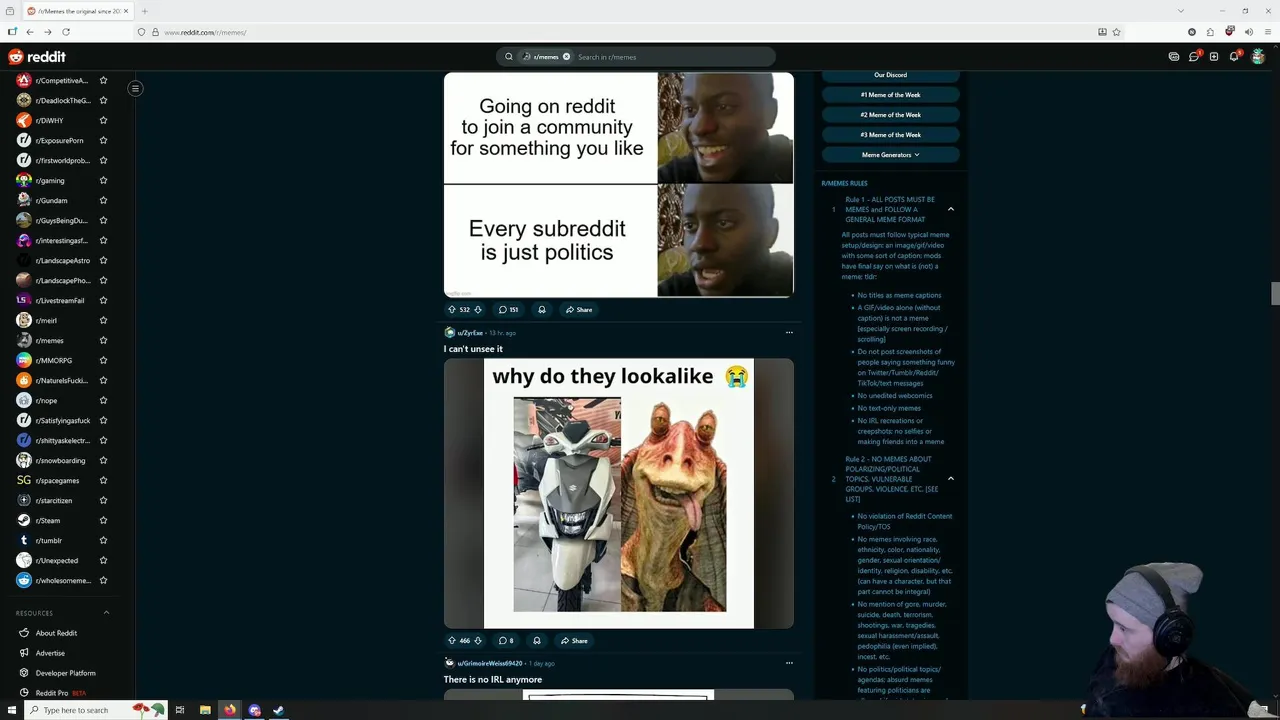Open Steam from the taskbar
This screenshot has width=1280, height=720.
[279, 710]
